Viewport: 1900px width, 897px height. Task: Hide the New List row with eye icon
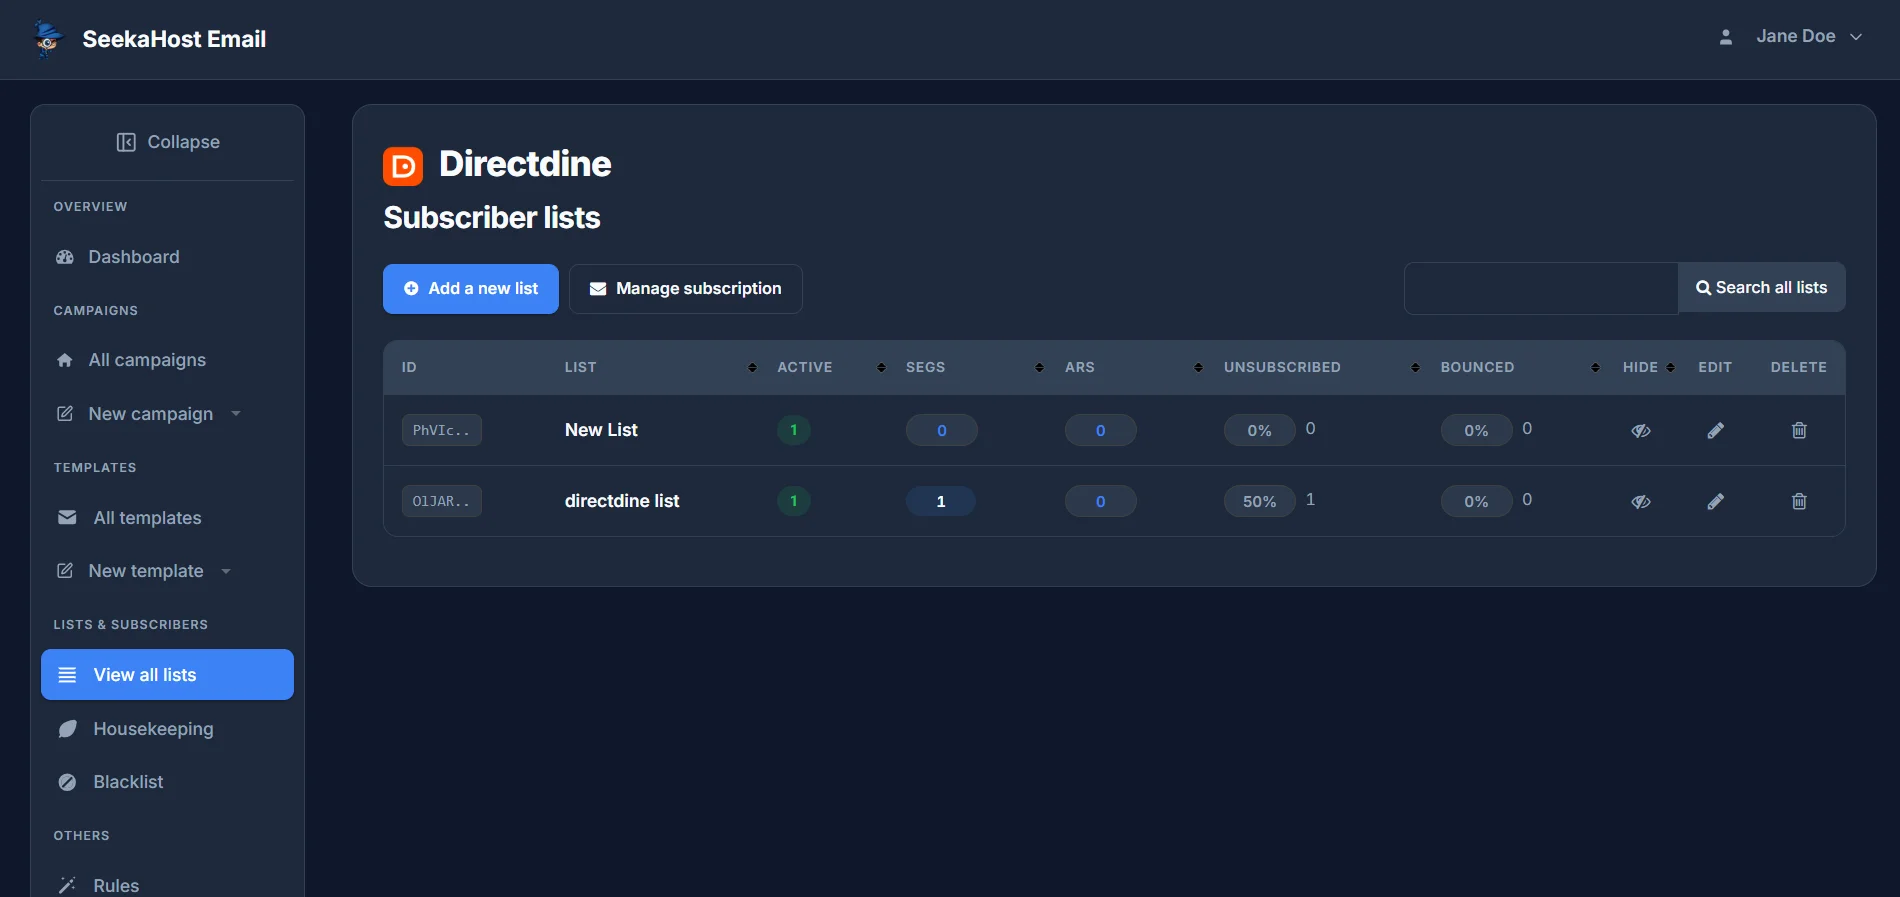[1641, 431]
